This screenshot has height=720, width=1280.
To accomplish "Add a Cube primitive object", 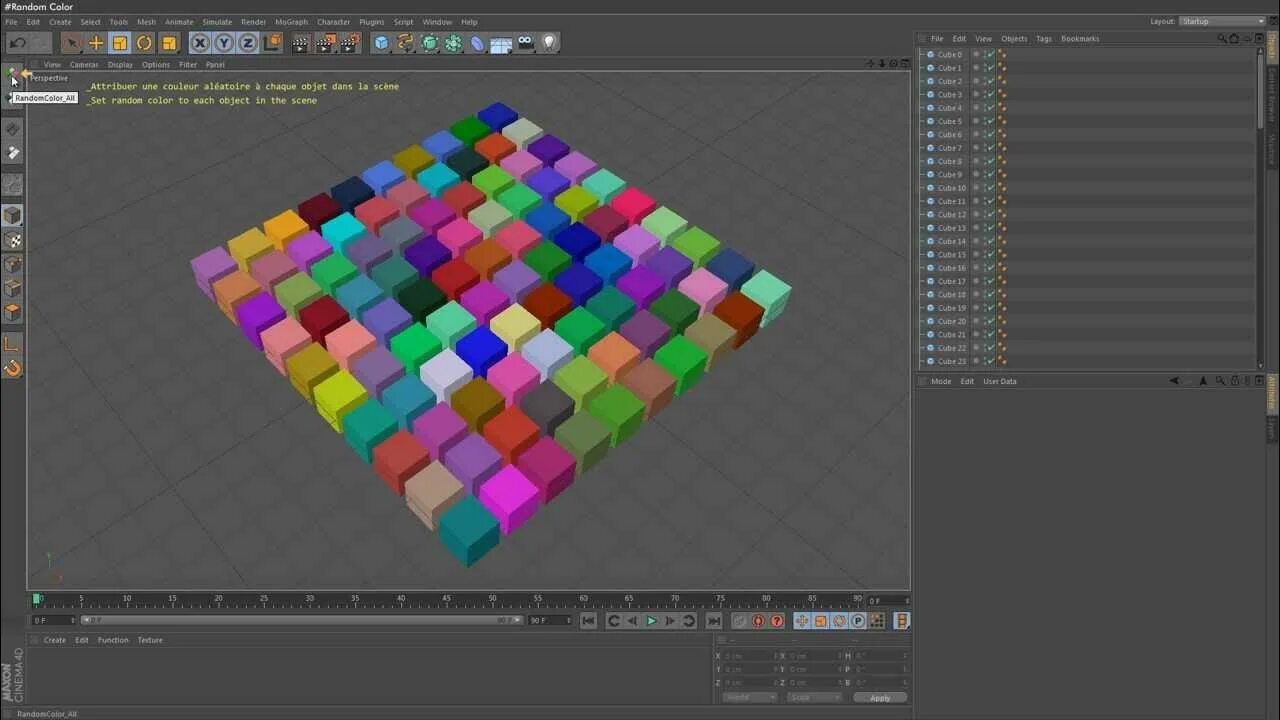I will [x=381, y=43].
